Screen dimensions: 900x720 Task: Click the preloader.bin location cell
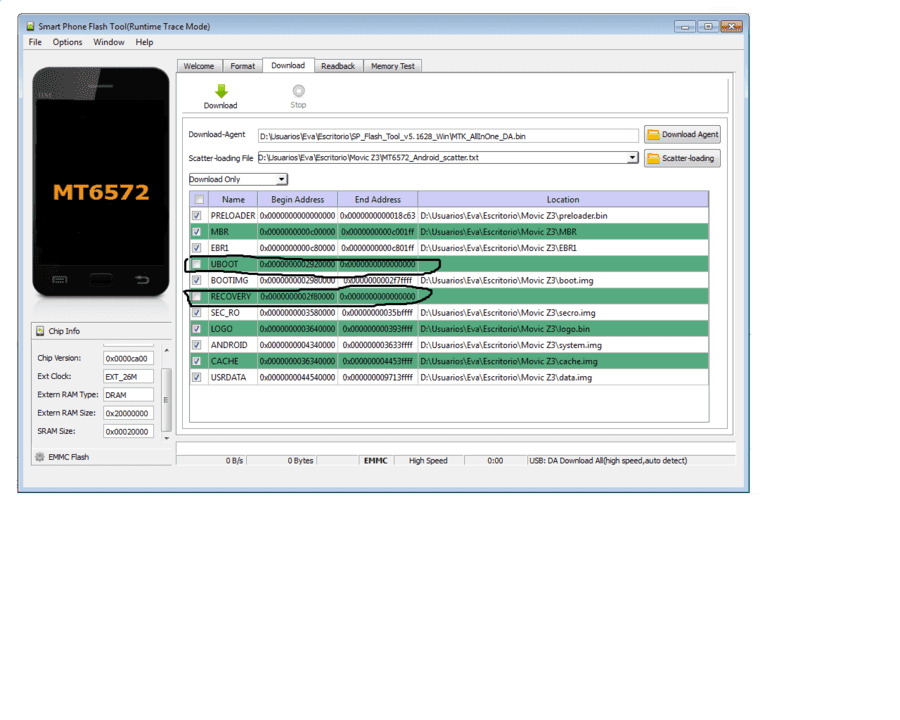562,216
